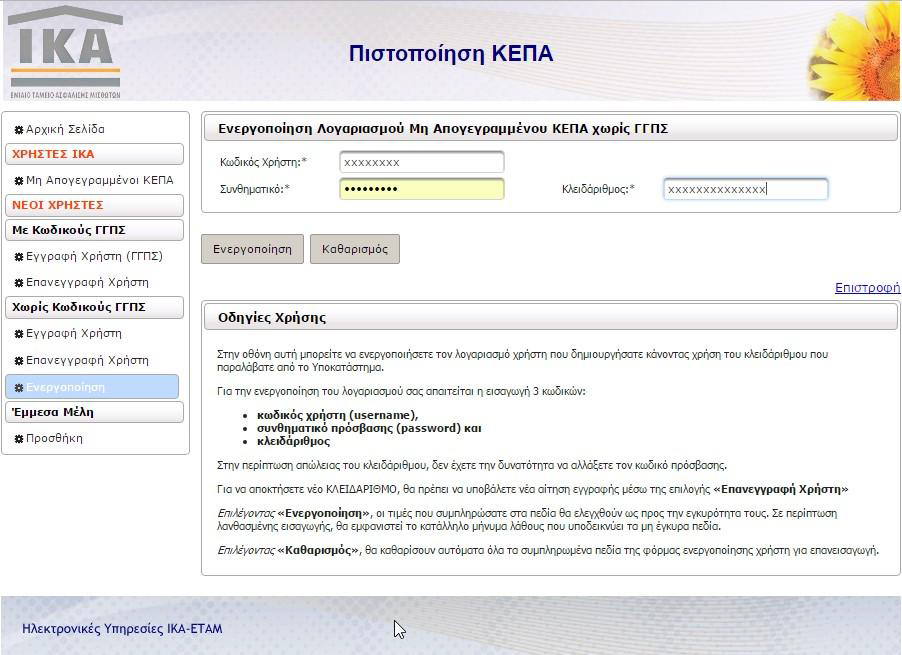Click gear icon of highlighted Ενεργοποίηση item

[19, 388]
